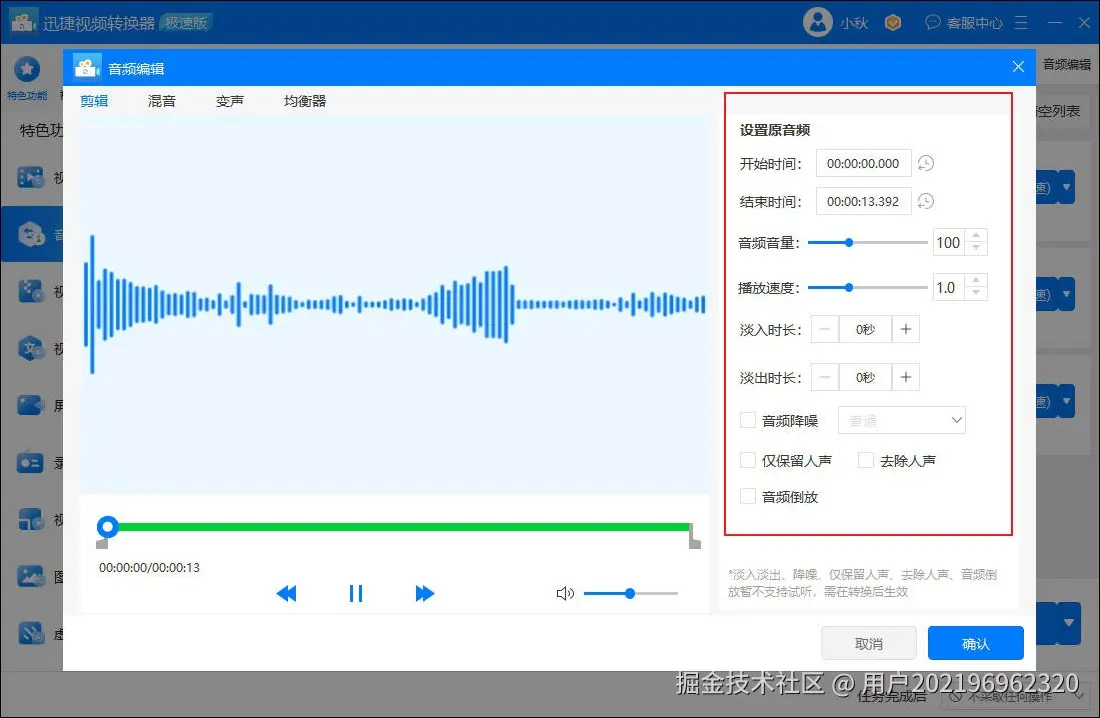Increase 淡入时长 with plus button

coord(906,329)
